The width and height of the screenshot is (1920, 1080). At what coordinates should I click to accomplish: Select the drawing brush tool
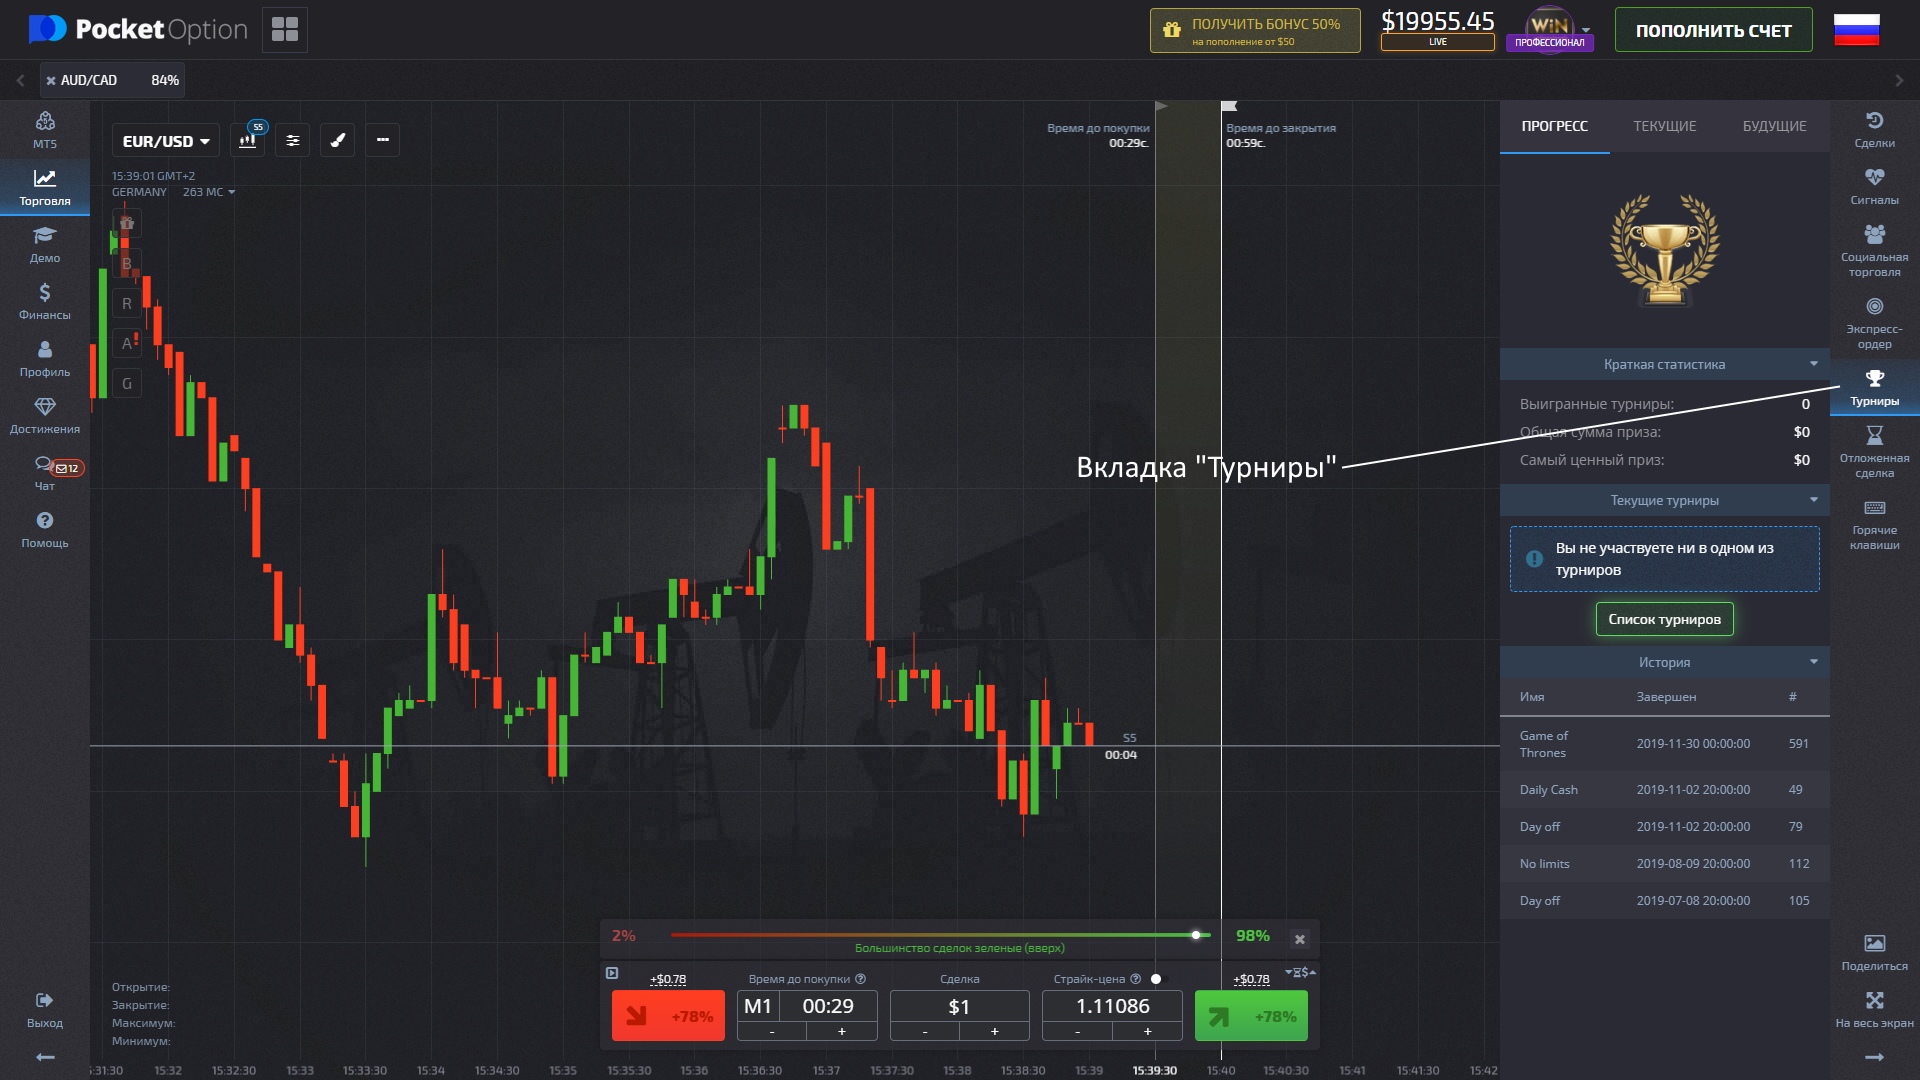click(x=338, y=141)
